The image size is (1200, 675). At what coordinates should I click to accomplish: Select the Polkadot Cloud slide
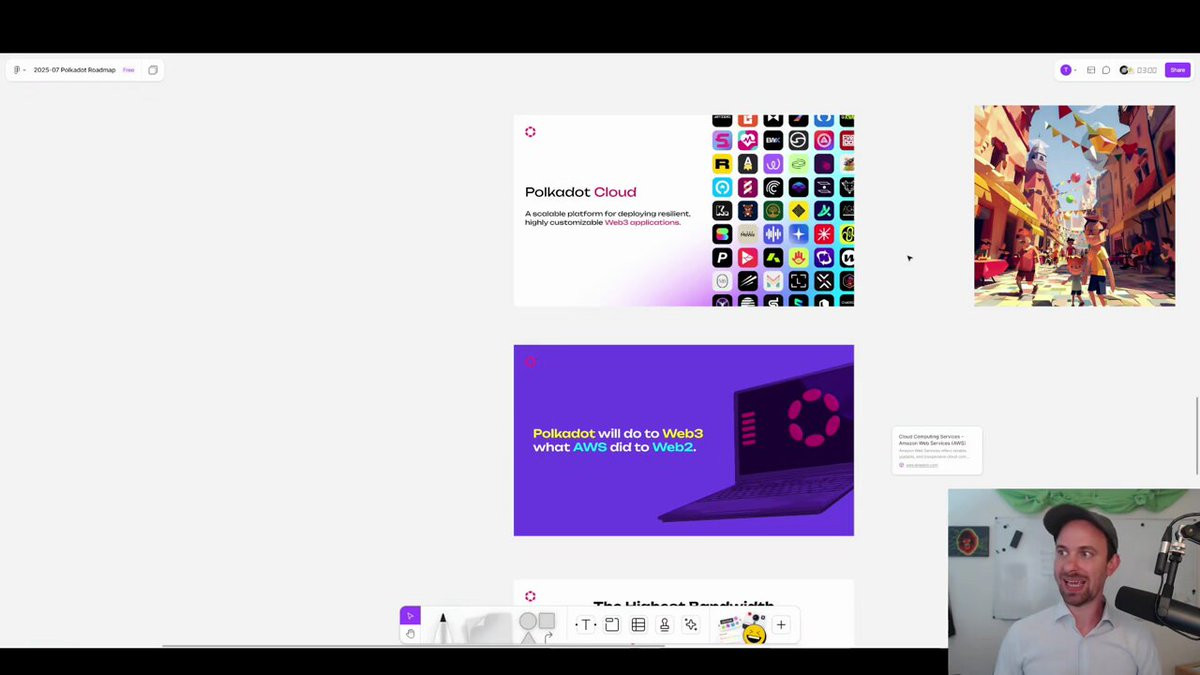point(684,210)
